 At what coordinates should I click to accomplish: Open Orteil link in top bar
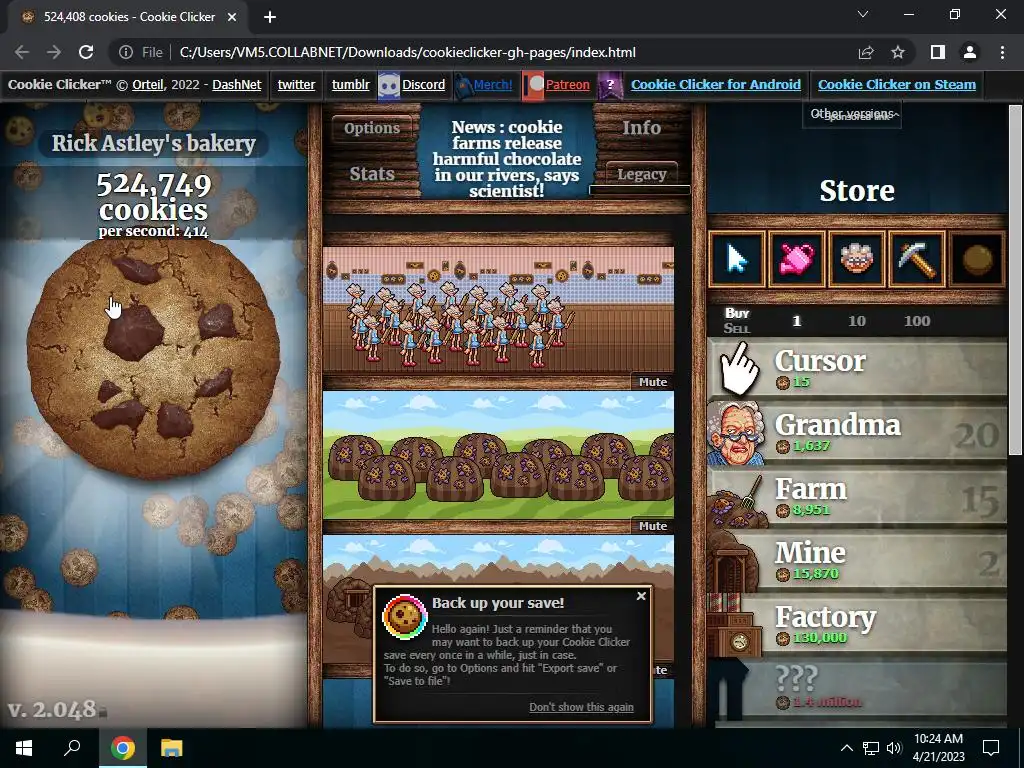click(148, 84)
